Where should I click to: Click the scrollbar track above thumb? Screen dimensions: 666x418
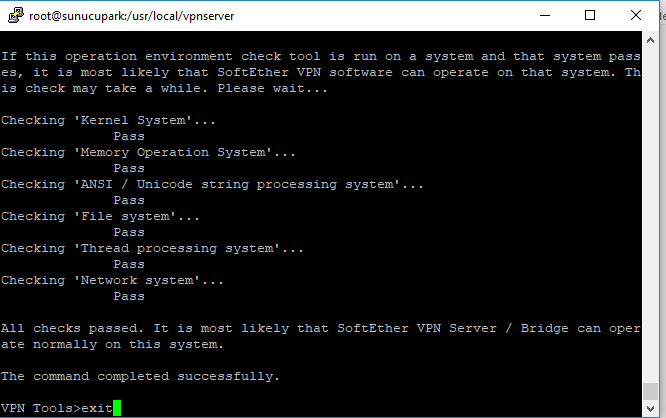coord(650,212)
